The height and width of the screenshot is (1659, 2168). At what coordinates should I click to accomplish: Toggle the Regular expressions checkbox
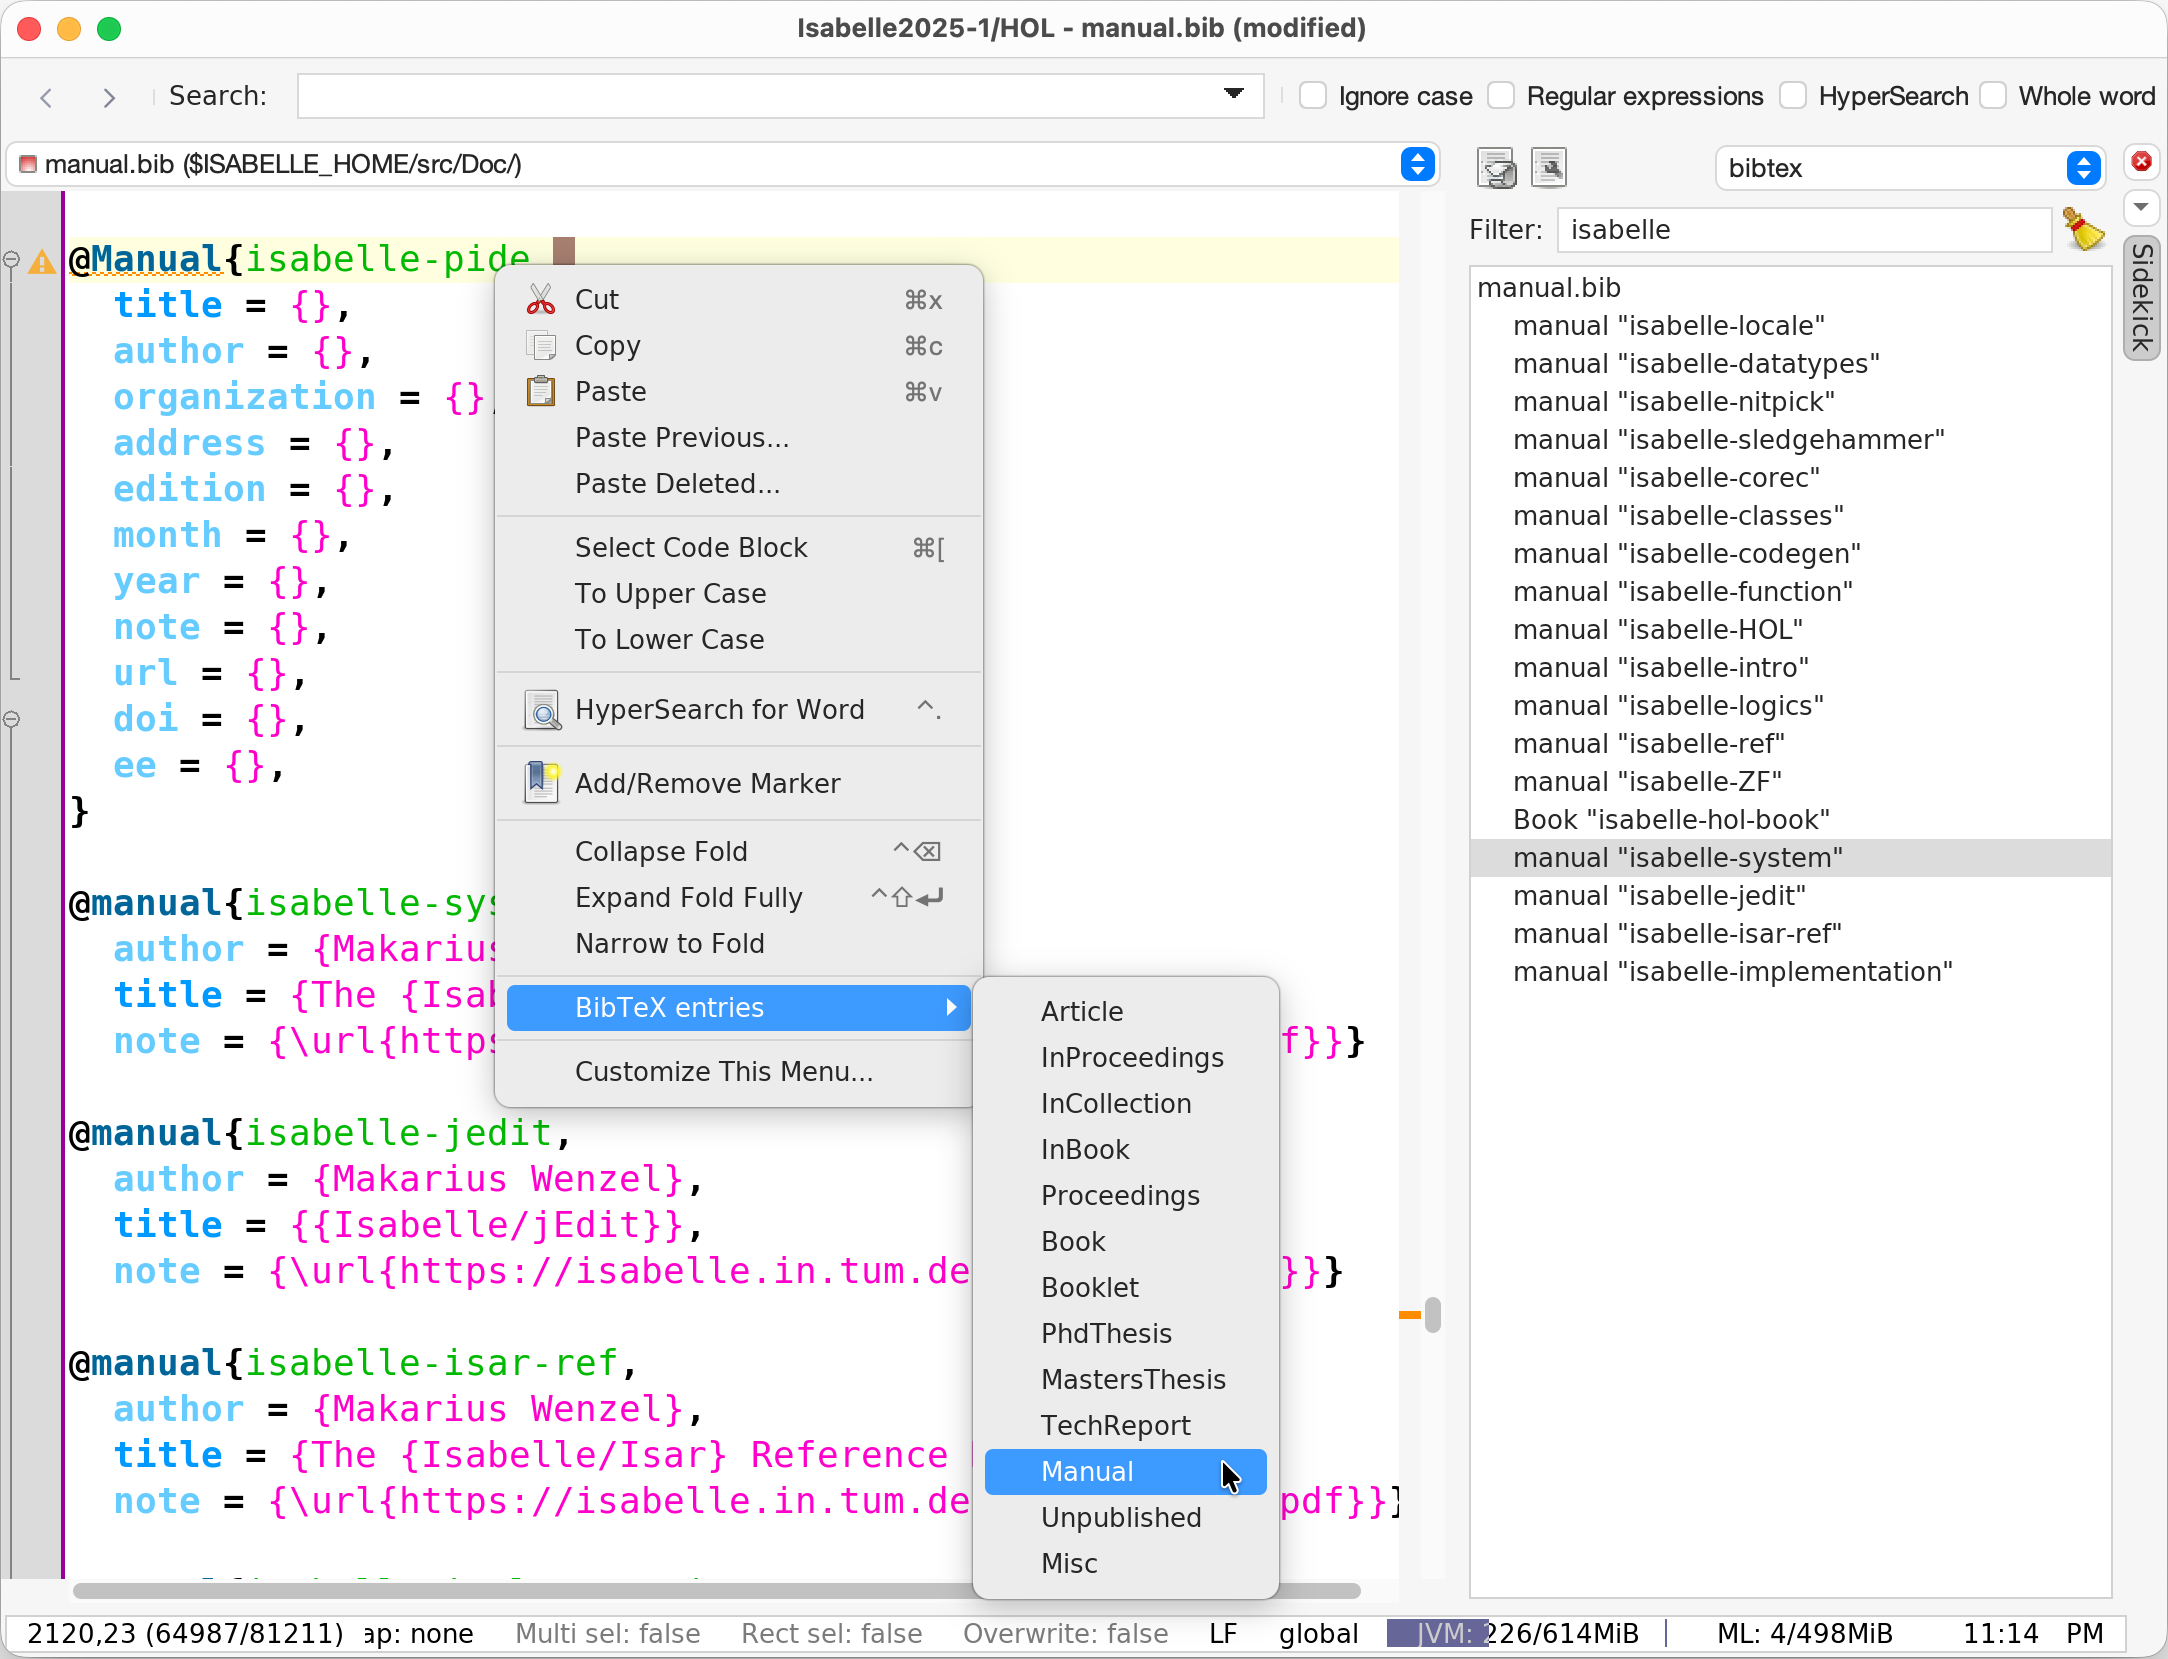(x=1501, y=96)
